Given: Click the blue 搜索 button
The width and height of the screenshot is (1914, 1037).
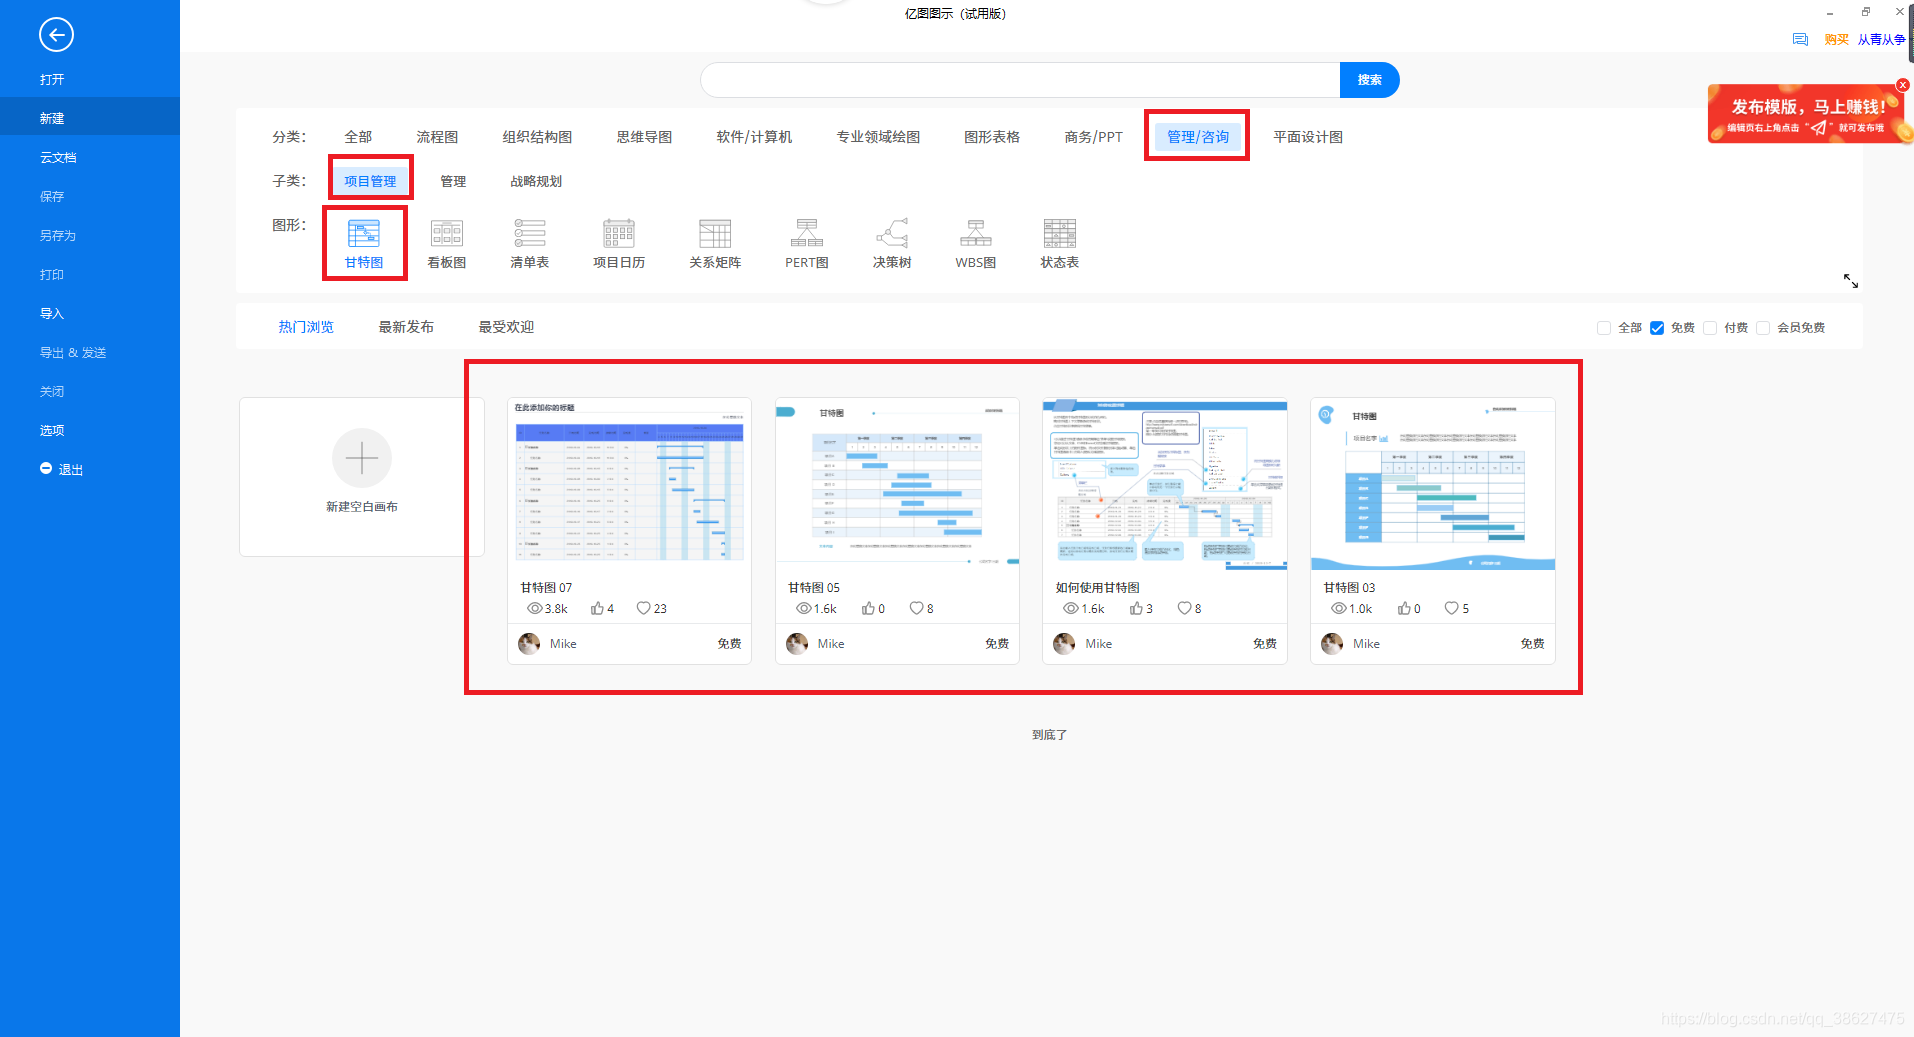Looking at the screenshot, I should tap(1369, 80).
